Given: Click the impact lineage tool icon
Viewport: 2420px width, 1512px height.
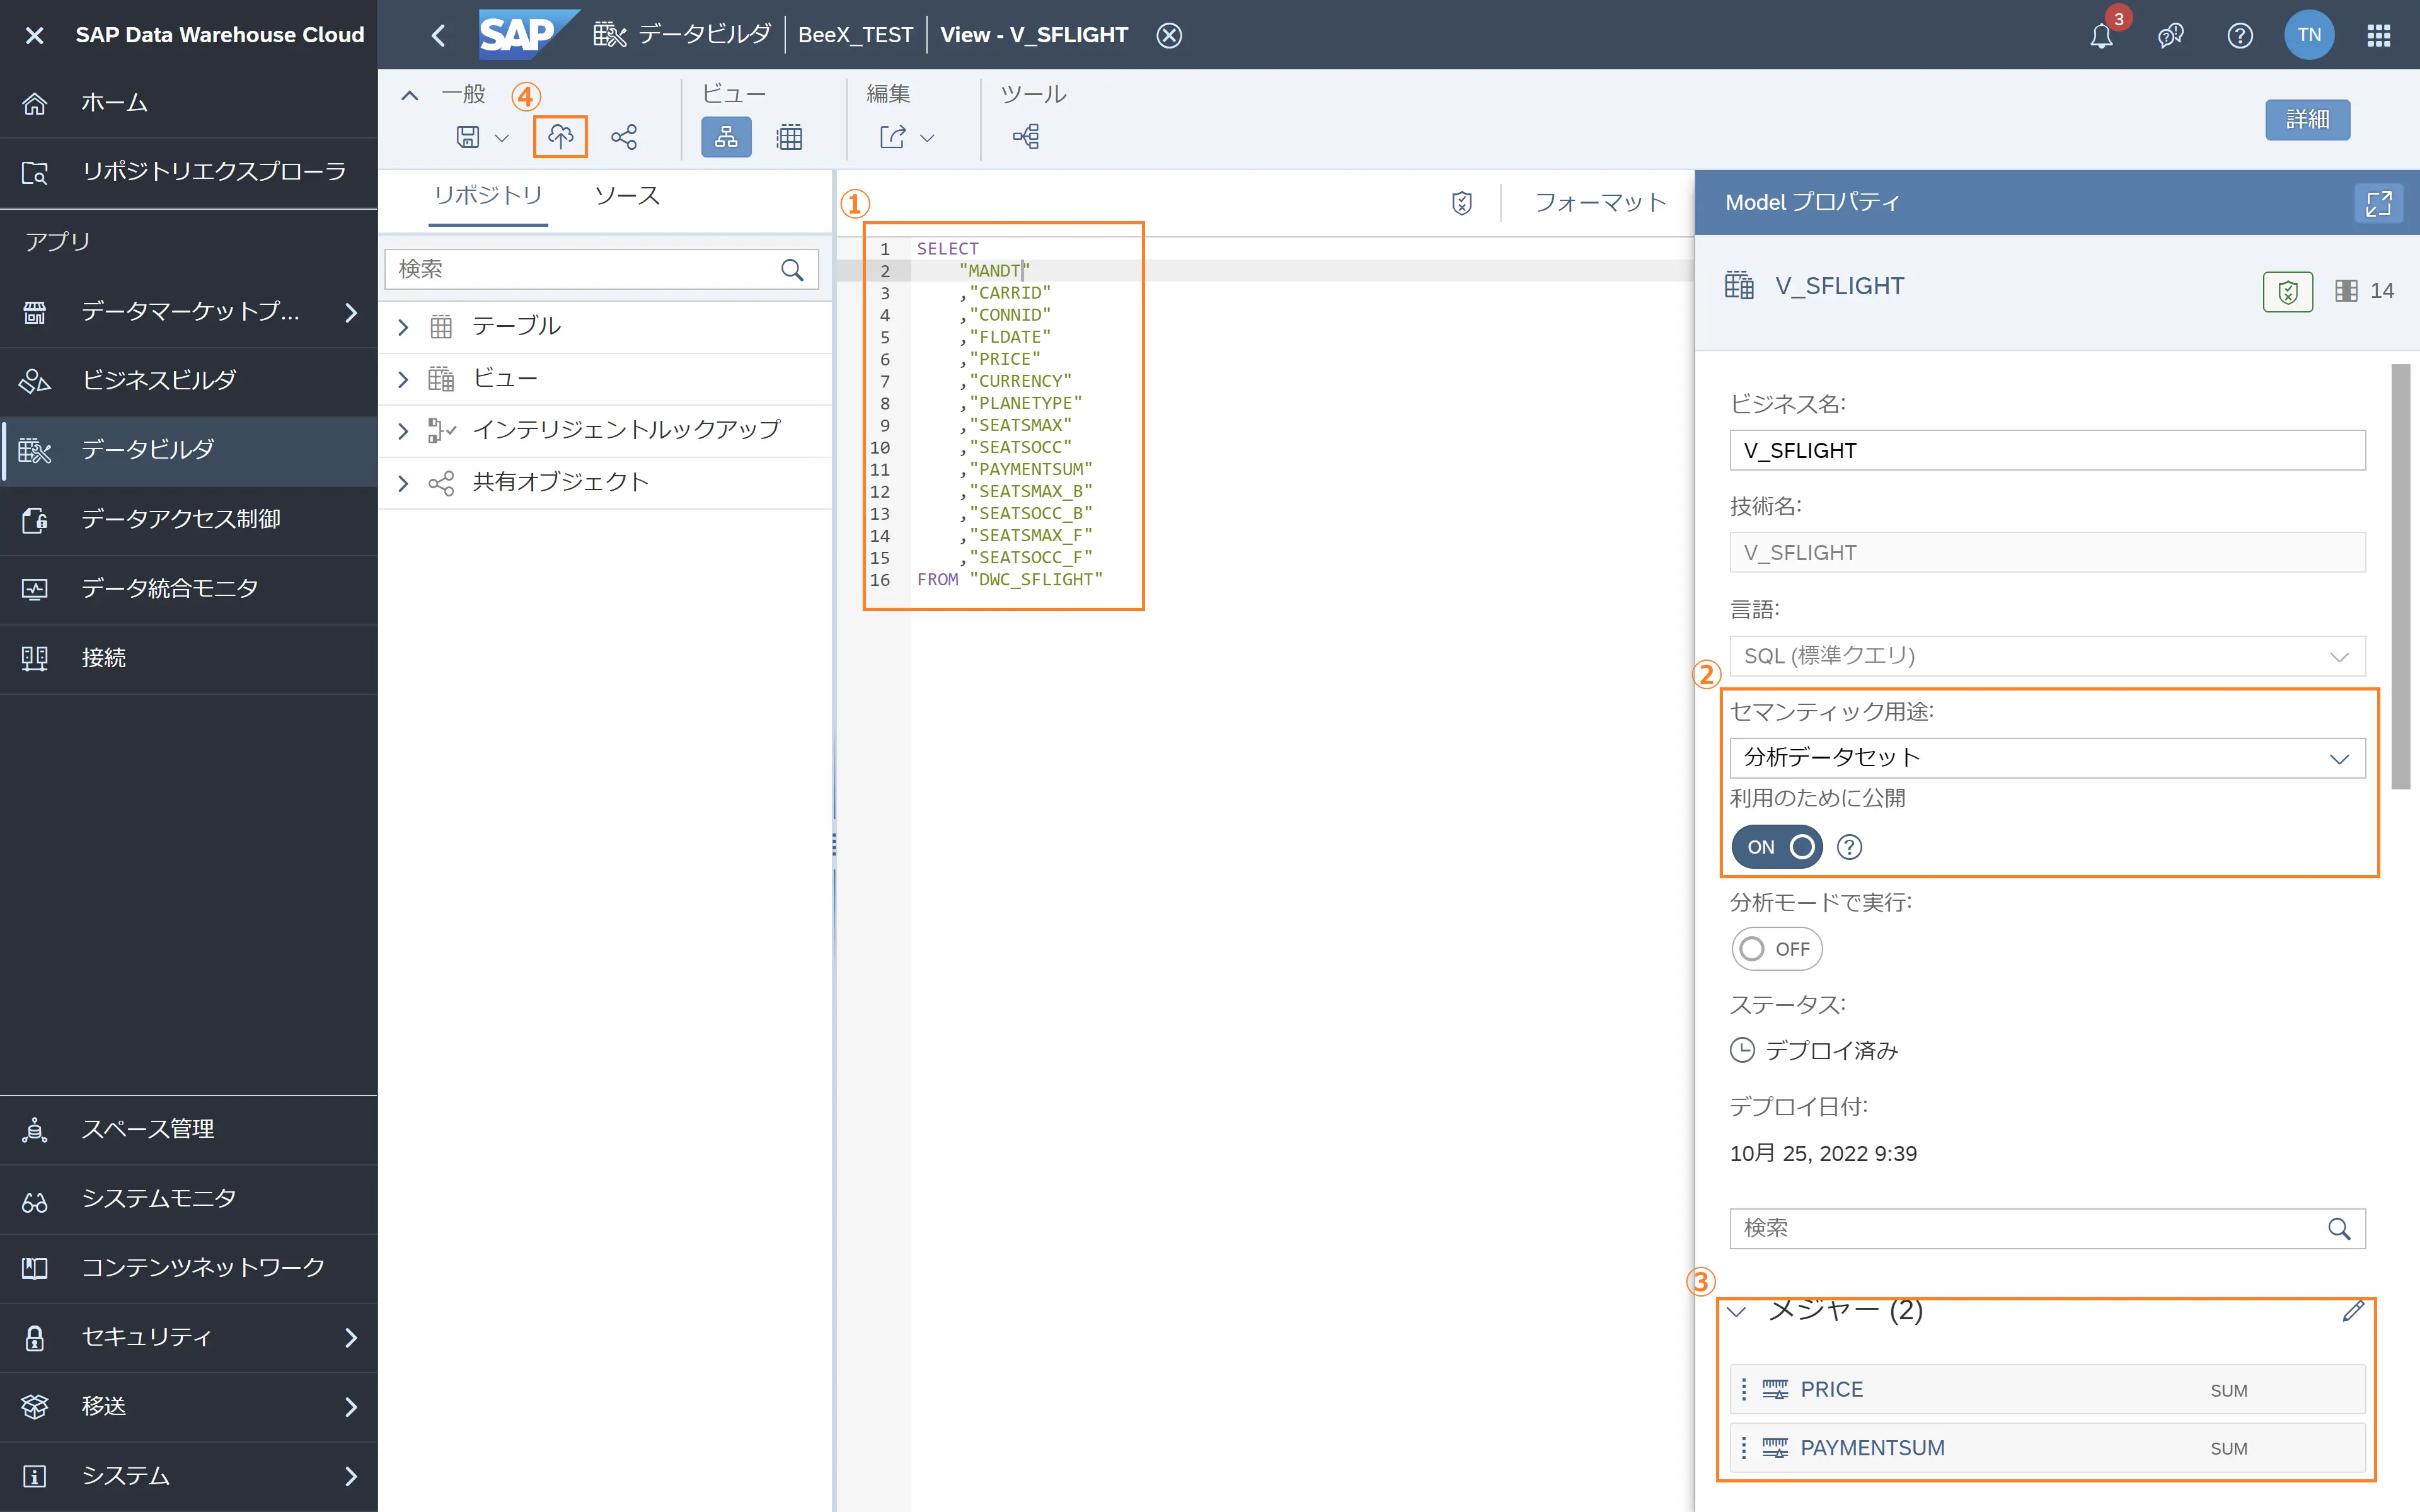Looking at the screenshot, I should (1026, 137).
